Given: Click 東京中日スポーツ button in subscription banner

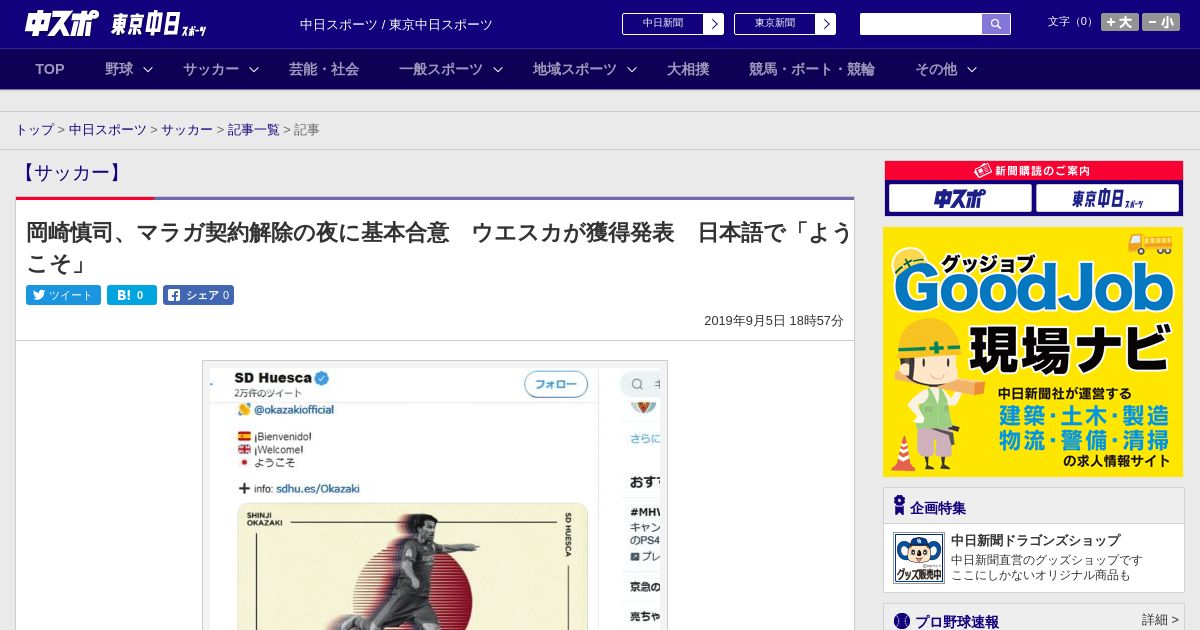Looking at the screenshot, I should point(1107,198).
